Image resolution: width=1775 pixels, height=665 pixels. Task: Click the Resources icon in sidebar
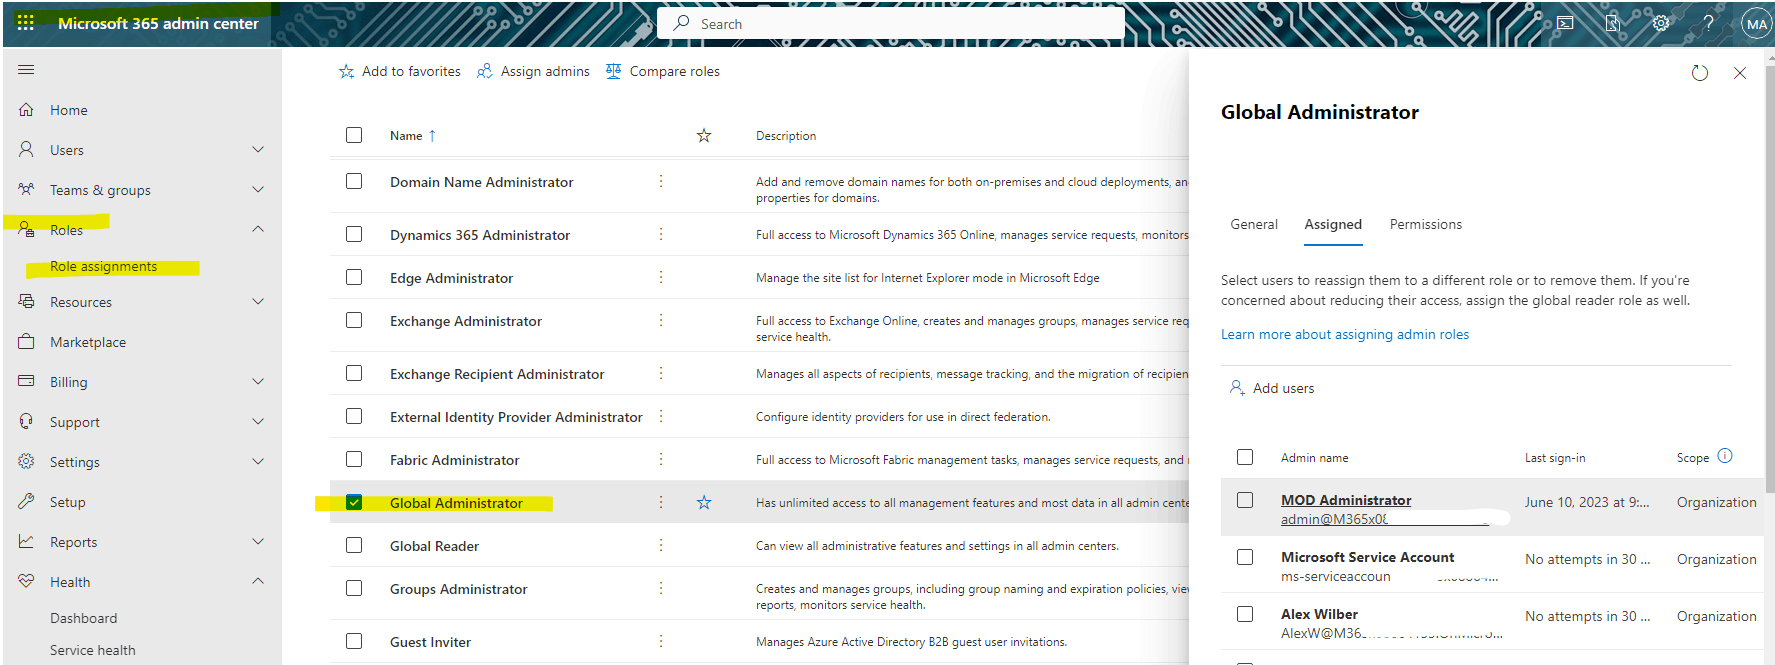point(27,301)
